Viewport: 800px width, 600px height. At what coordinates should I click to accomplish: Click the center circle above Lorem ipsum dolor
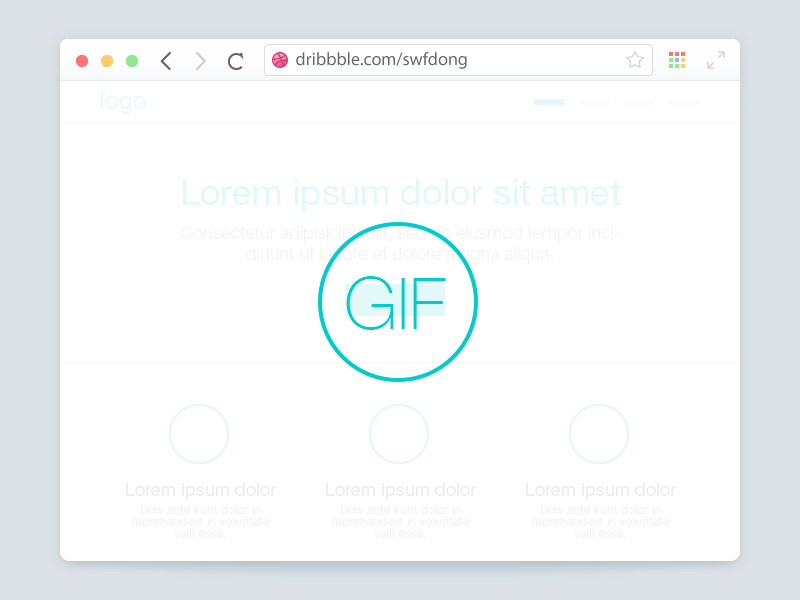tap(399, 434)
